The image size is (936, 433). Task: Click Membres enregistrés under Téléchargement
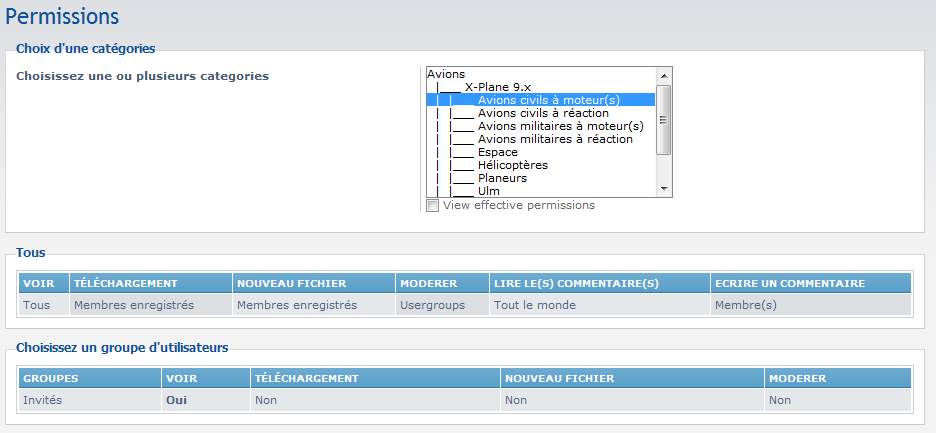[134, 305]
